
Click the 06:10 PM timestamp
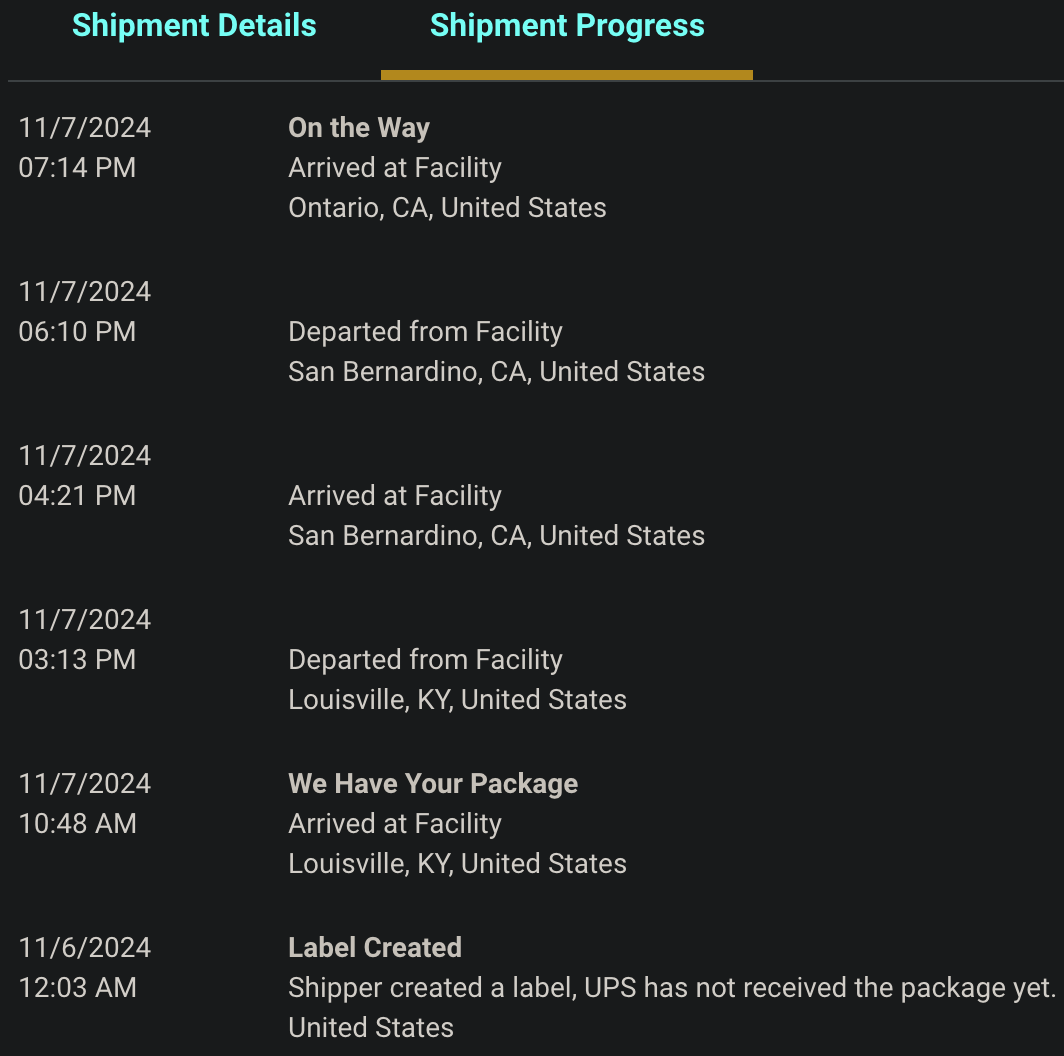coord(77,332)
